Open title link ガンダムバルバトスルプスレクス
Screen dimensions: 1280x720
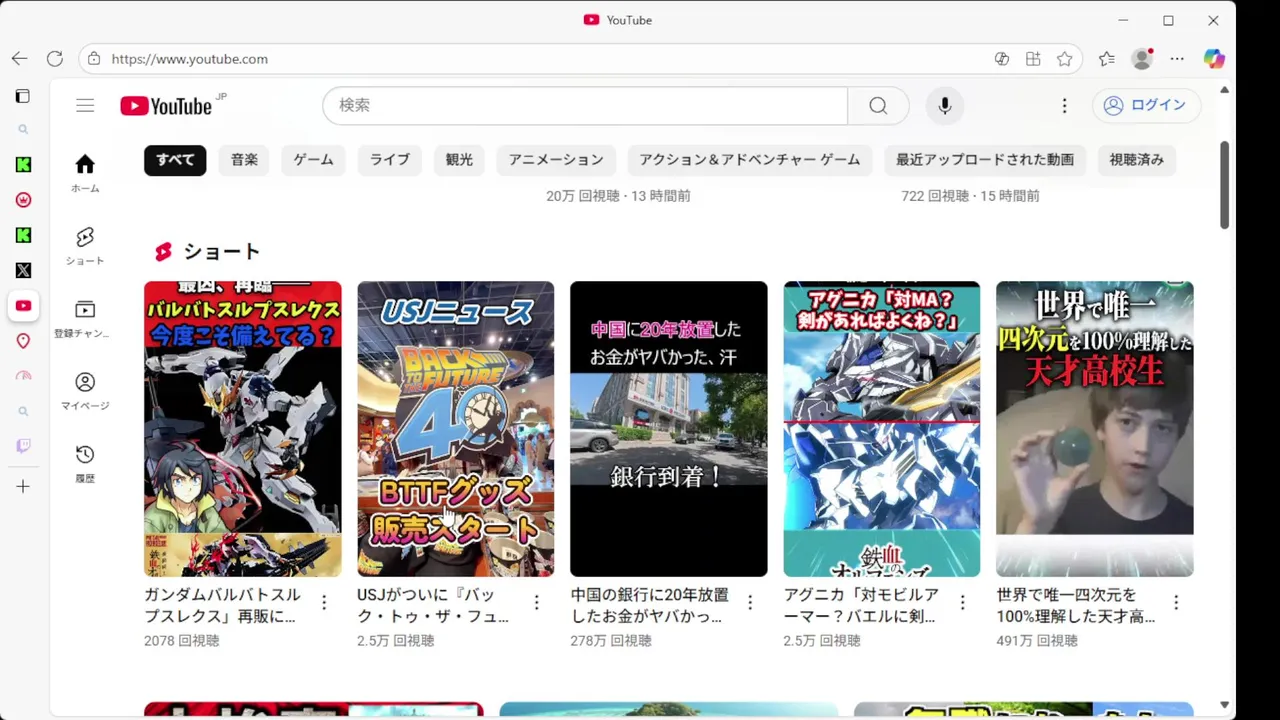(x=223, y=605)
